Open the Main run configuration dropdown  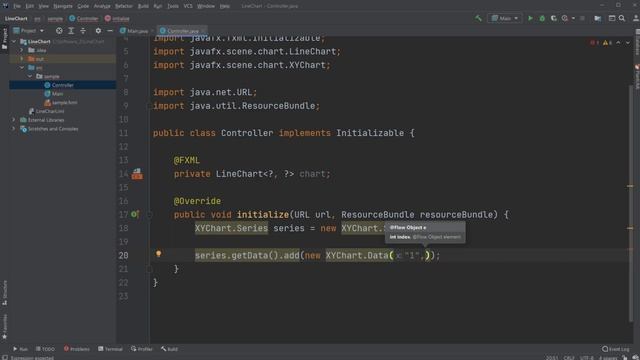pos(505,18)
